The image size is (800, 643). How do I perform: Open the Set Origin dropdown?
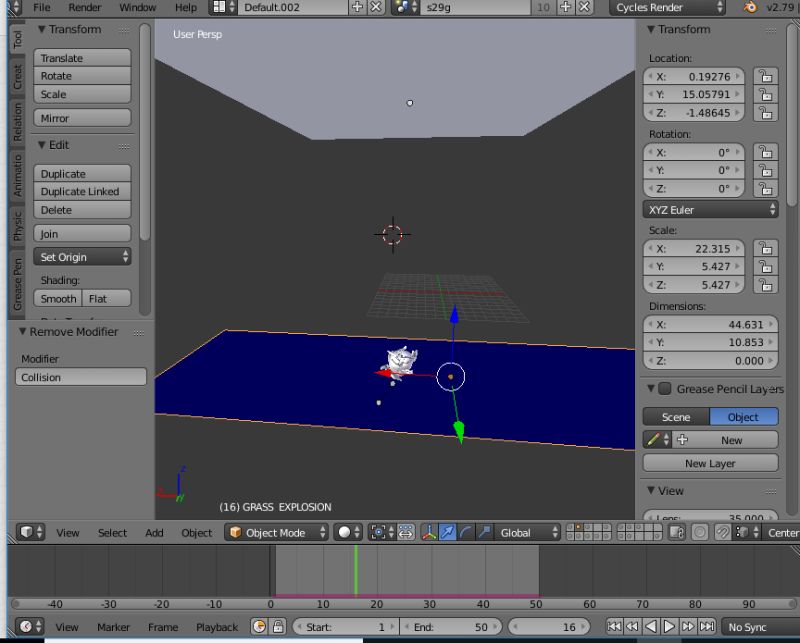[x=82, y=257]
